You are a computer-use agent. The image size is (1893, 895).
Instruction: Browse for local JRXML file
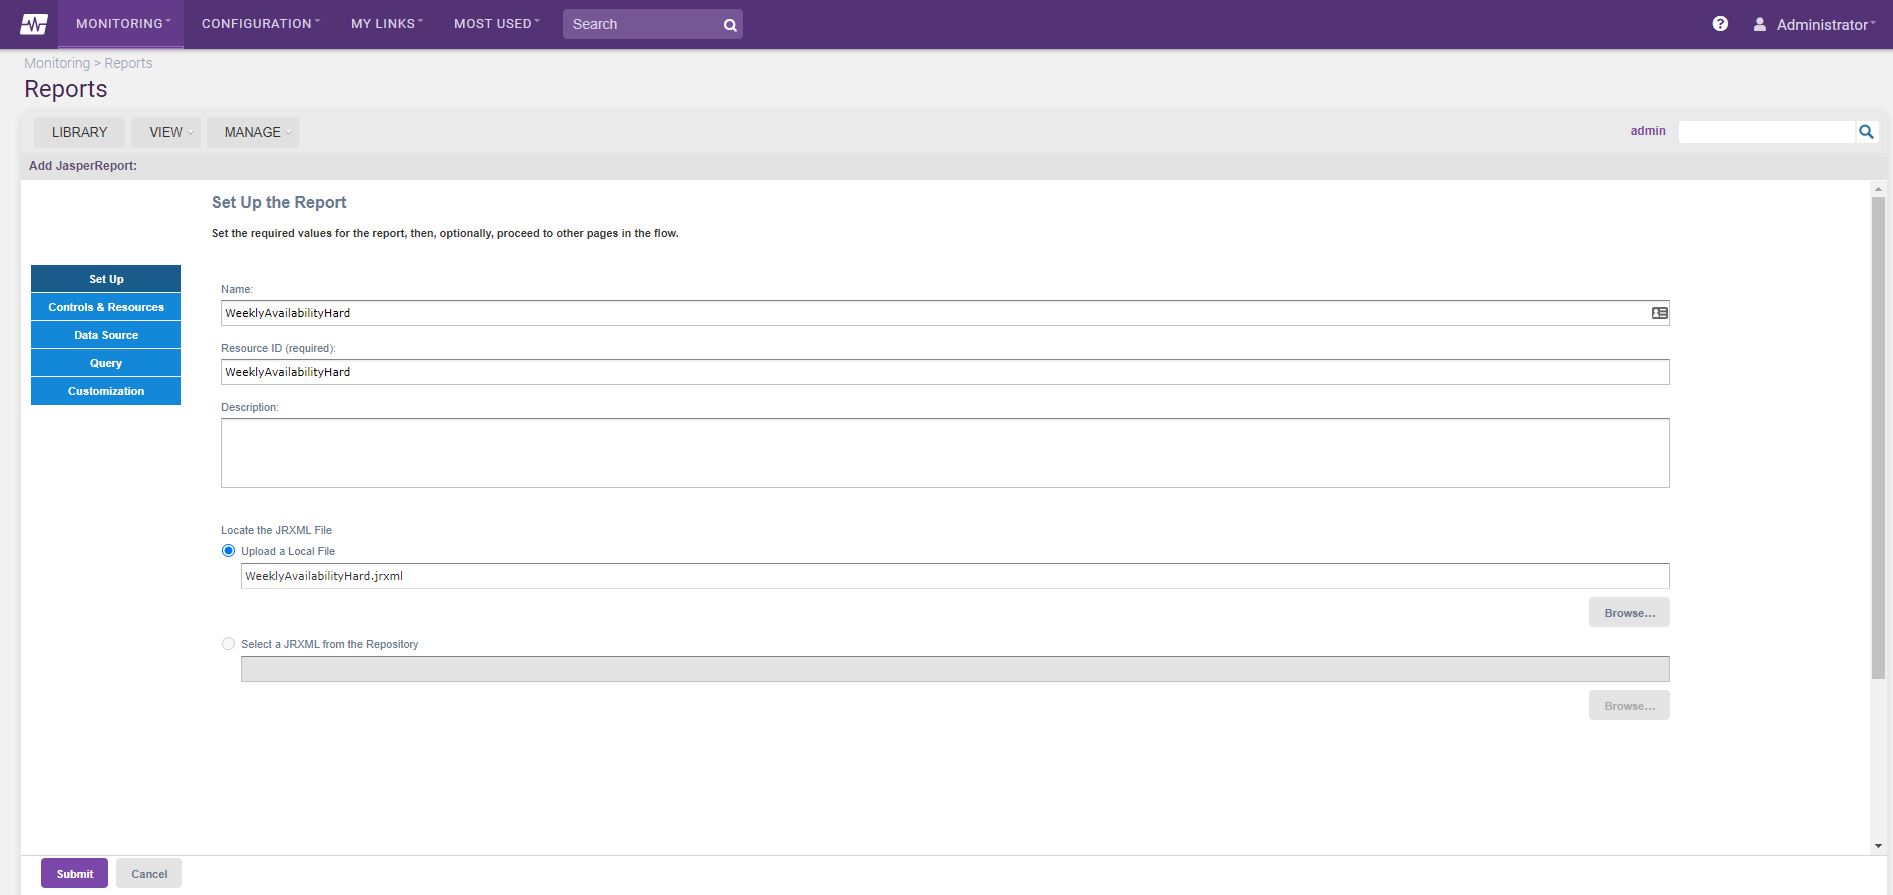pos(1629,612)
